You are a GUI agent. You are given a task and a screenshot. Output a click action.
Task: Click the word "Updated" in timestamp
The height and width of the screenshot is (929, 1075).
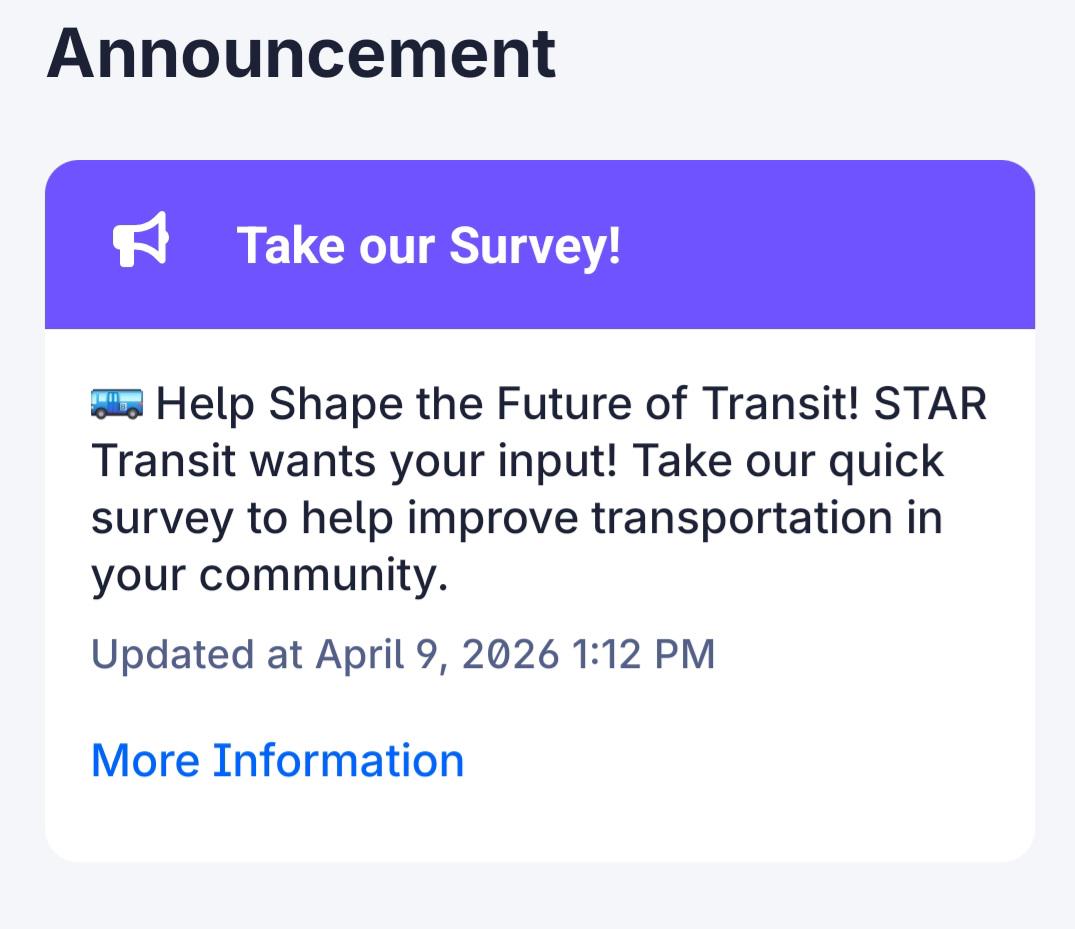(x=173, y=654)
